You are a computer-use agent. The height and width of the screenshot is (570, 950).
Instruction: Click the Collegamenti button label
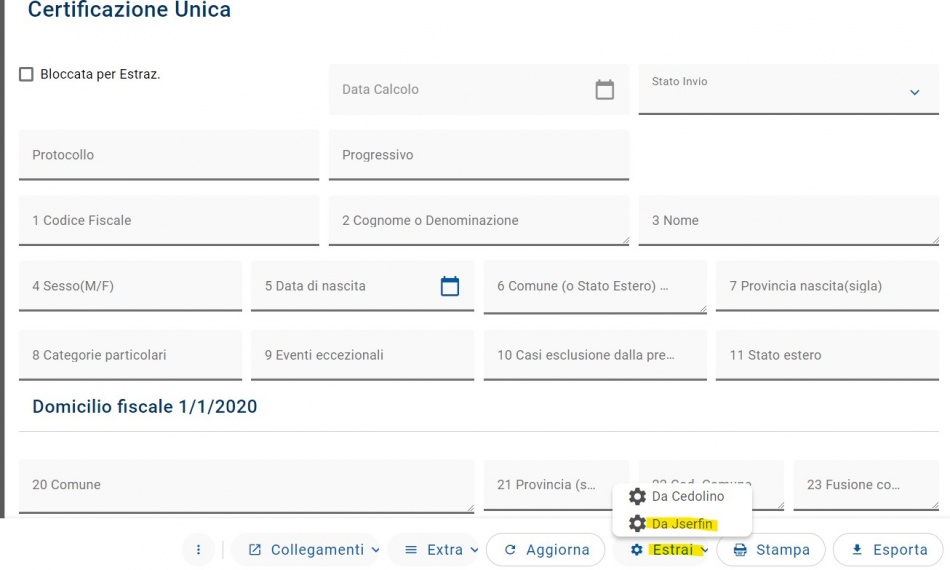coord(317,549)
